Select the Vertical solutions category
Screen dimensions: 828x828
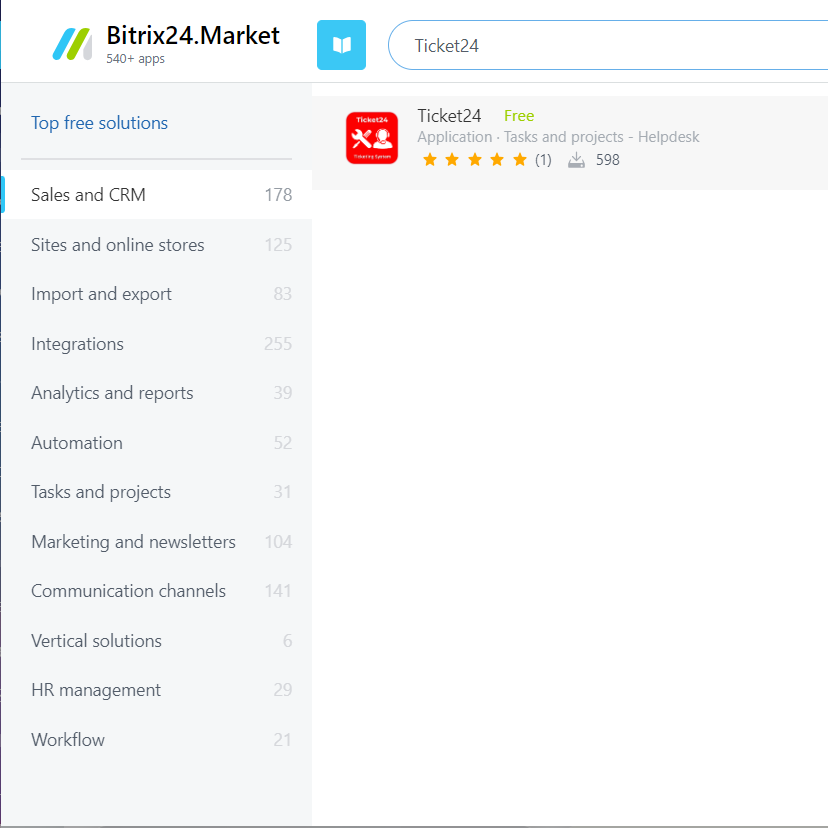[96, 641]
